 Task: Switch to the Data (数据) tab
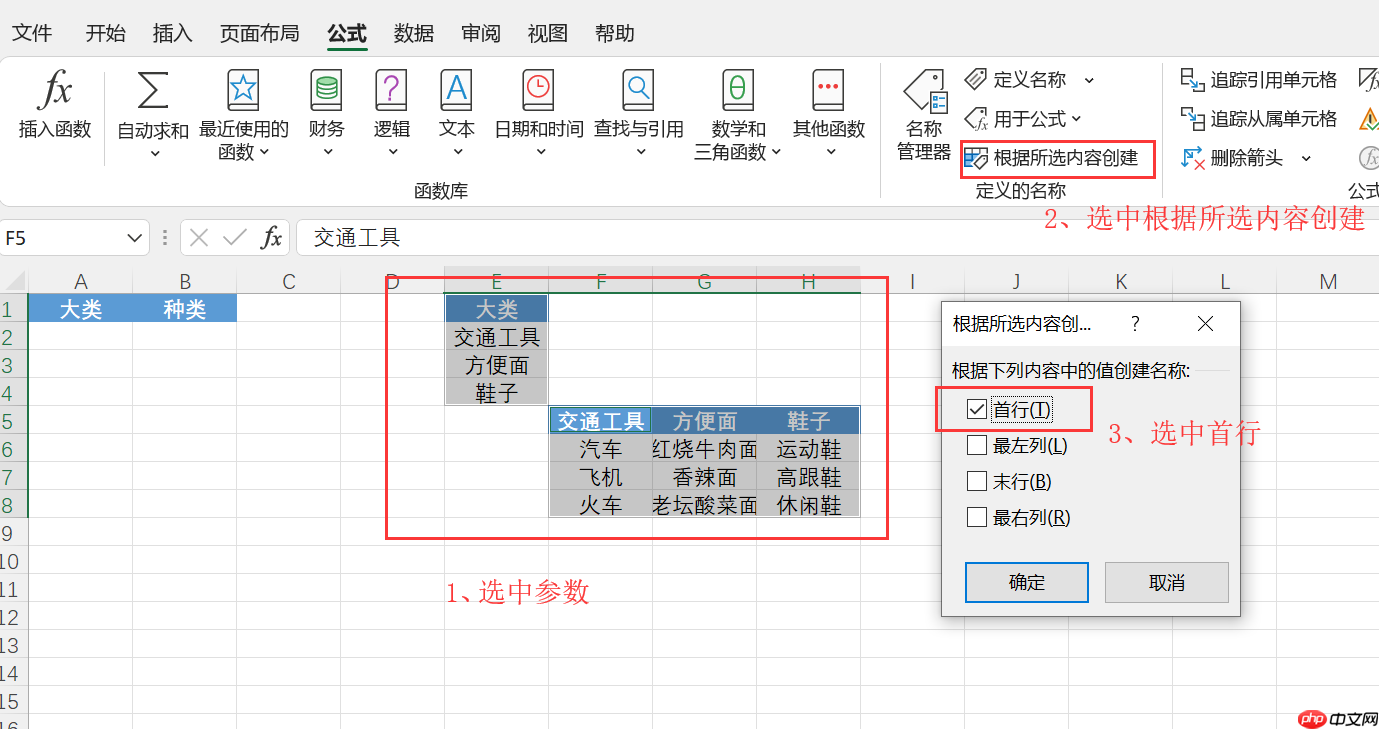[414, 33]
